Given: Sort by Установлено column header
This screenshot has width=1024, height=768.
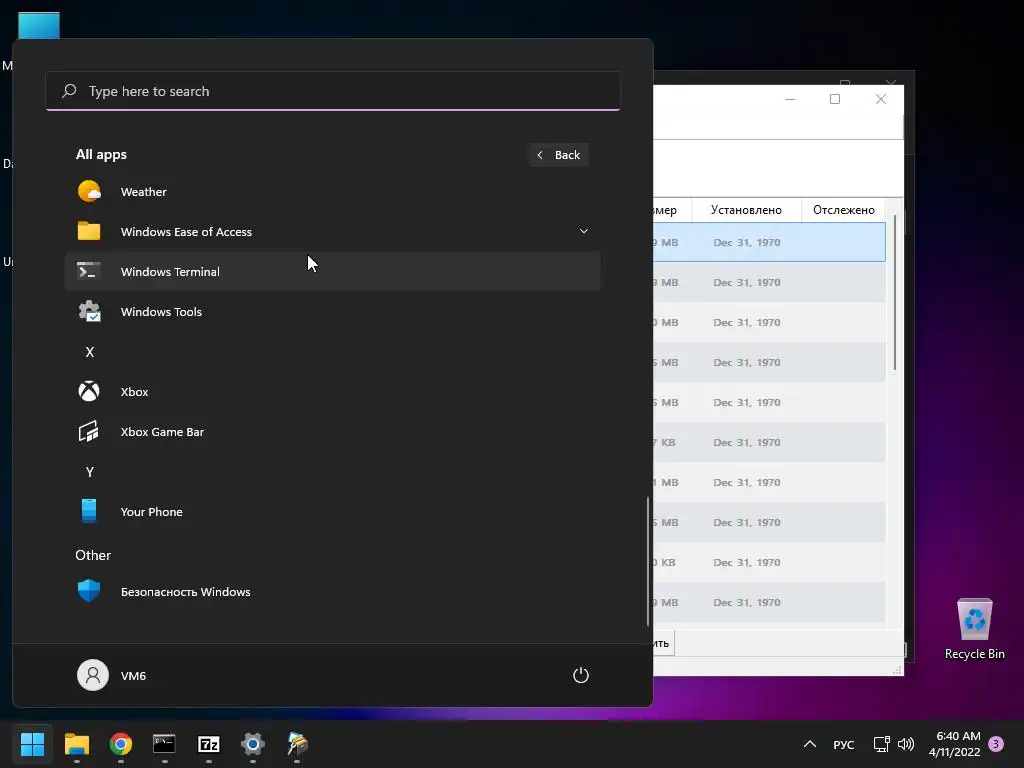Looking at the screenshot, I should 746,210.
